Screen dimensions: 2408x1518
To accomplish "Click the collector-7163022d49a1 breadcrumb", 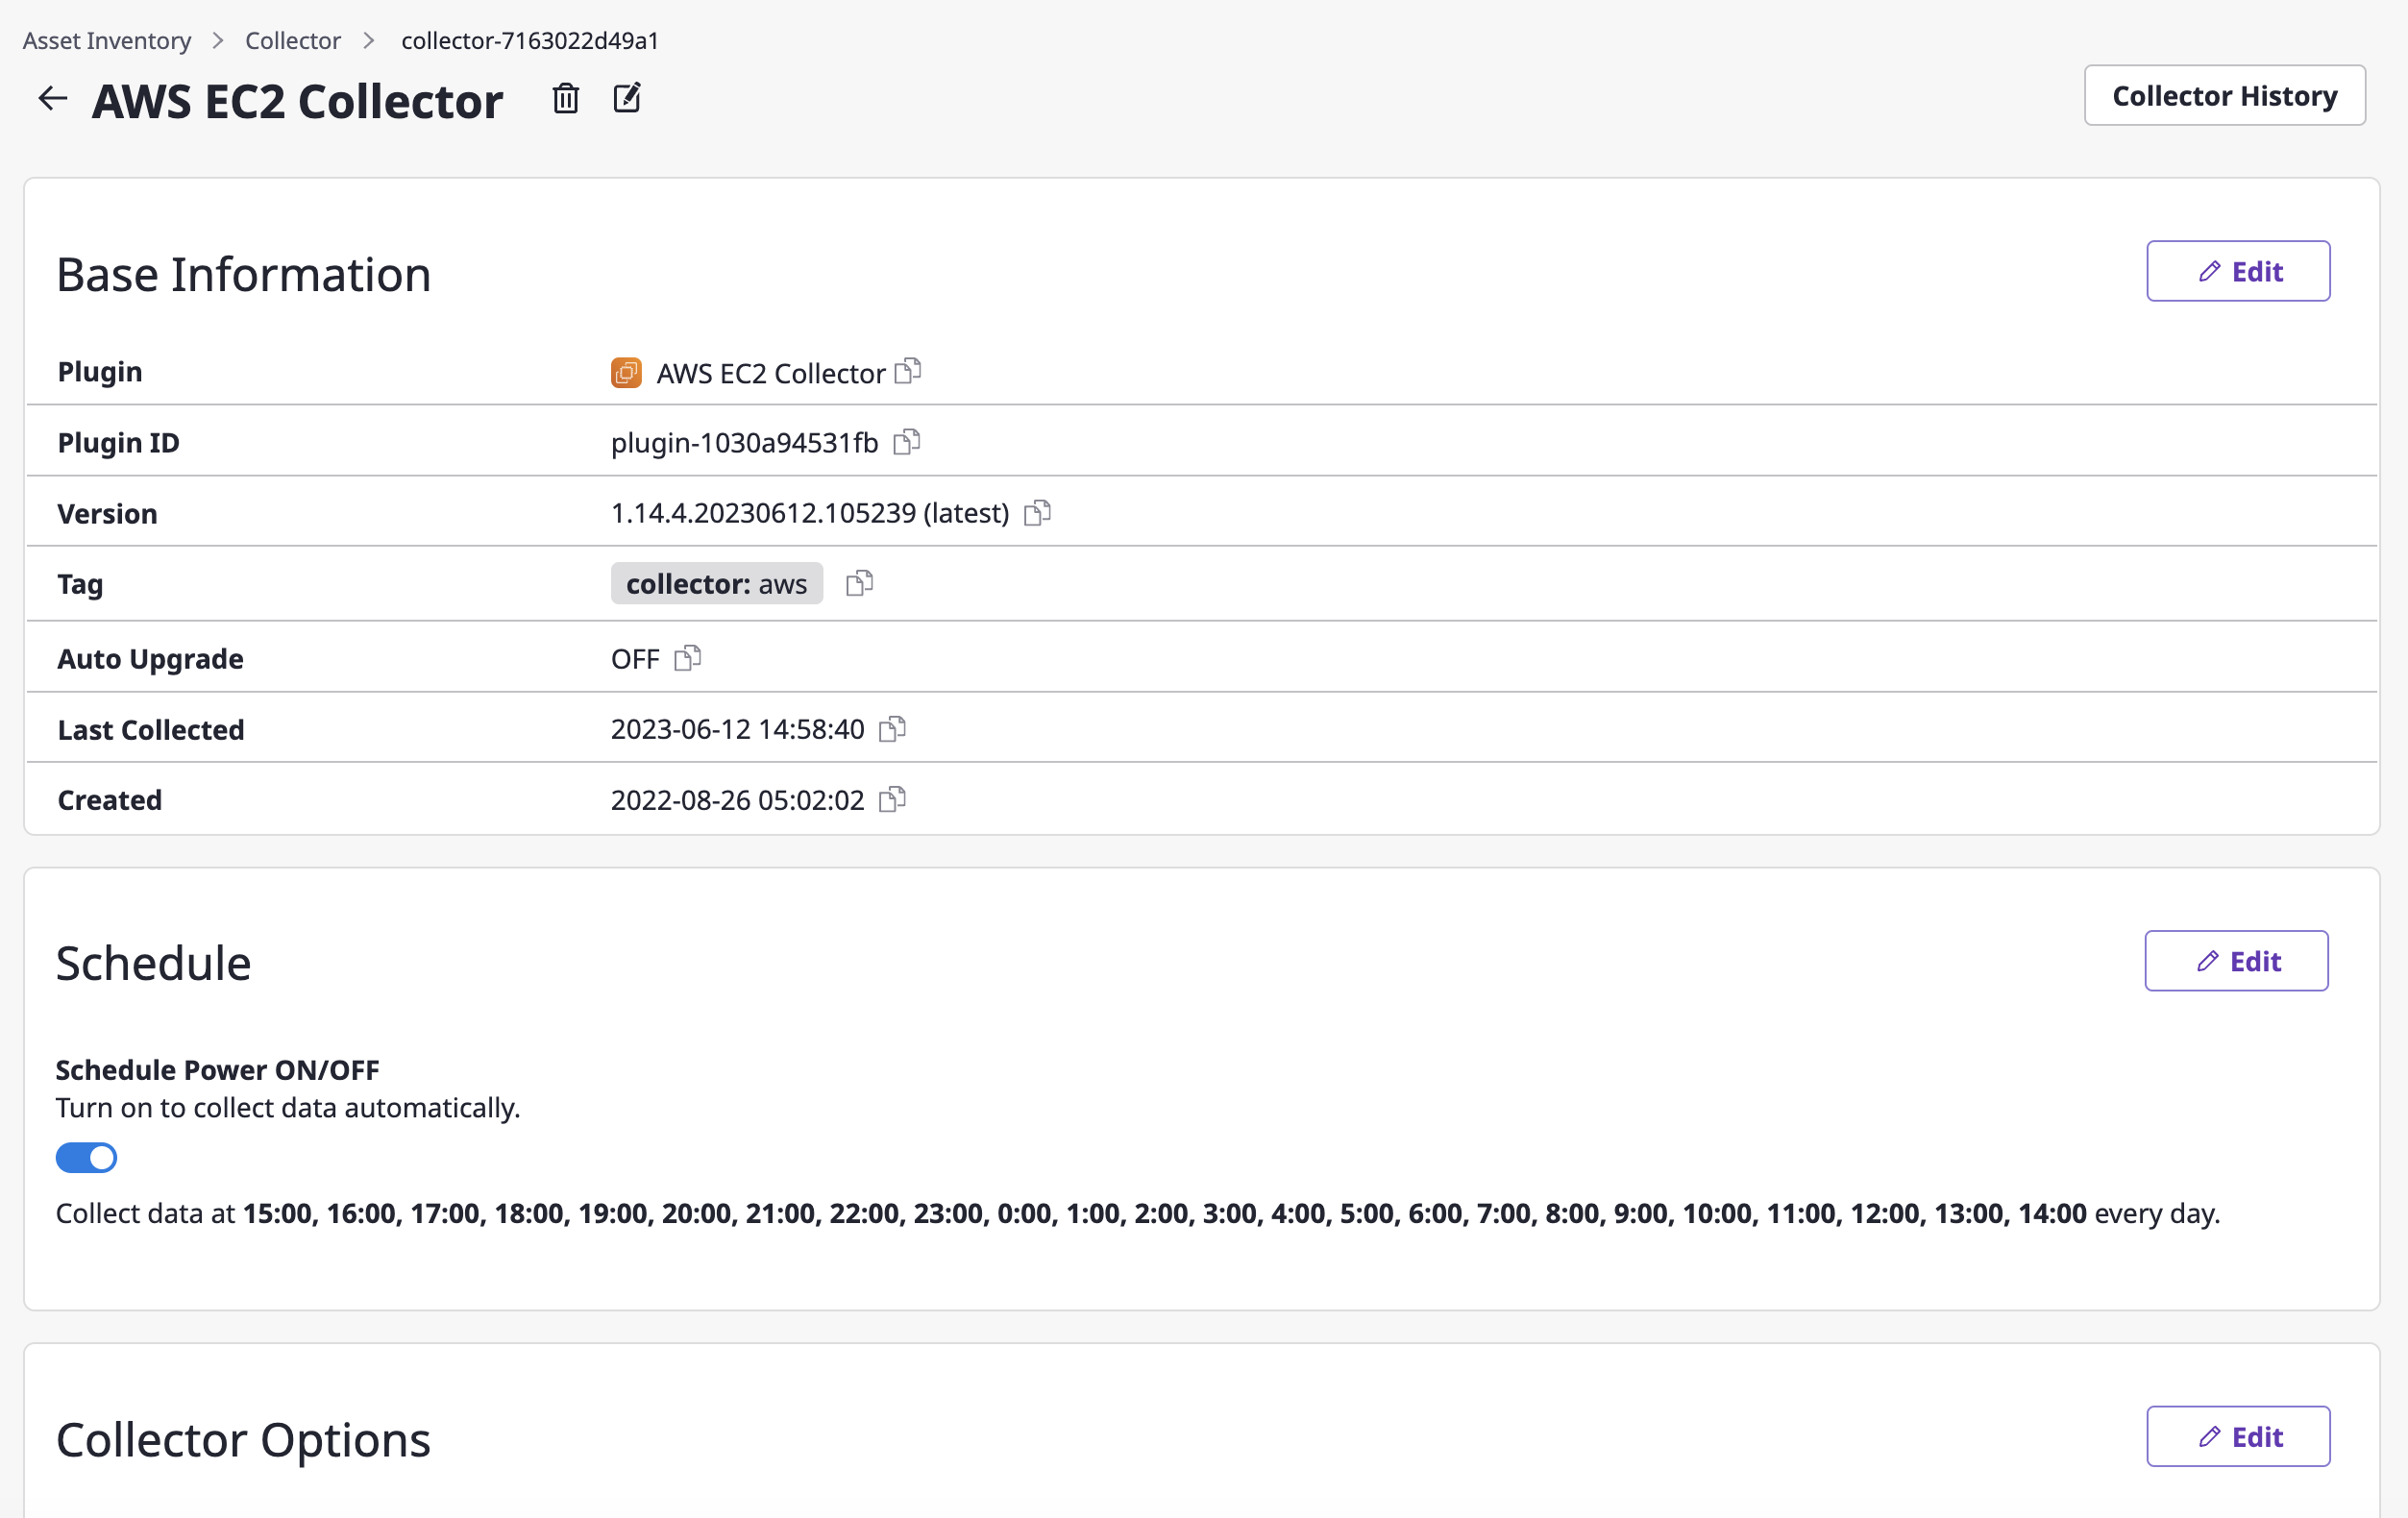I will 530,40.
